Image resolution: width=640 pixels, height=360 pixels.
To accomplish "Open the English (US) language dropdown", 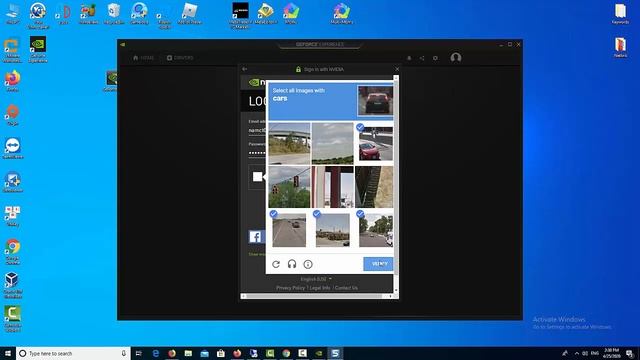I will pyautogui.click(x=316, y=279).
